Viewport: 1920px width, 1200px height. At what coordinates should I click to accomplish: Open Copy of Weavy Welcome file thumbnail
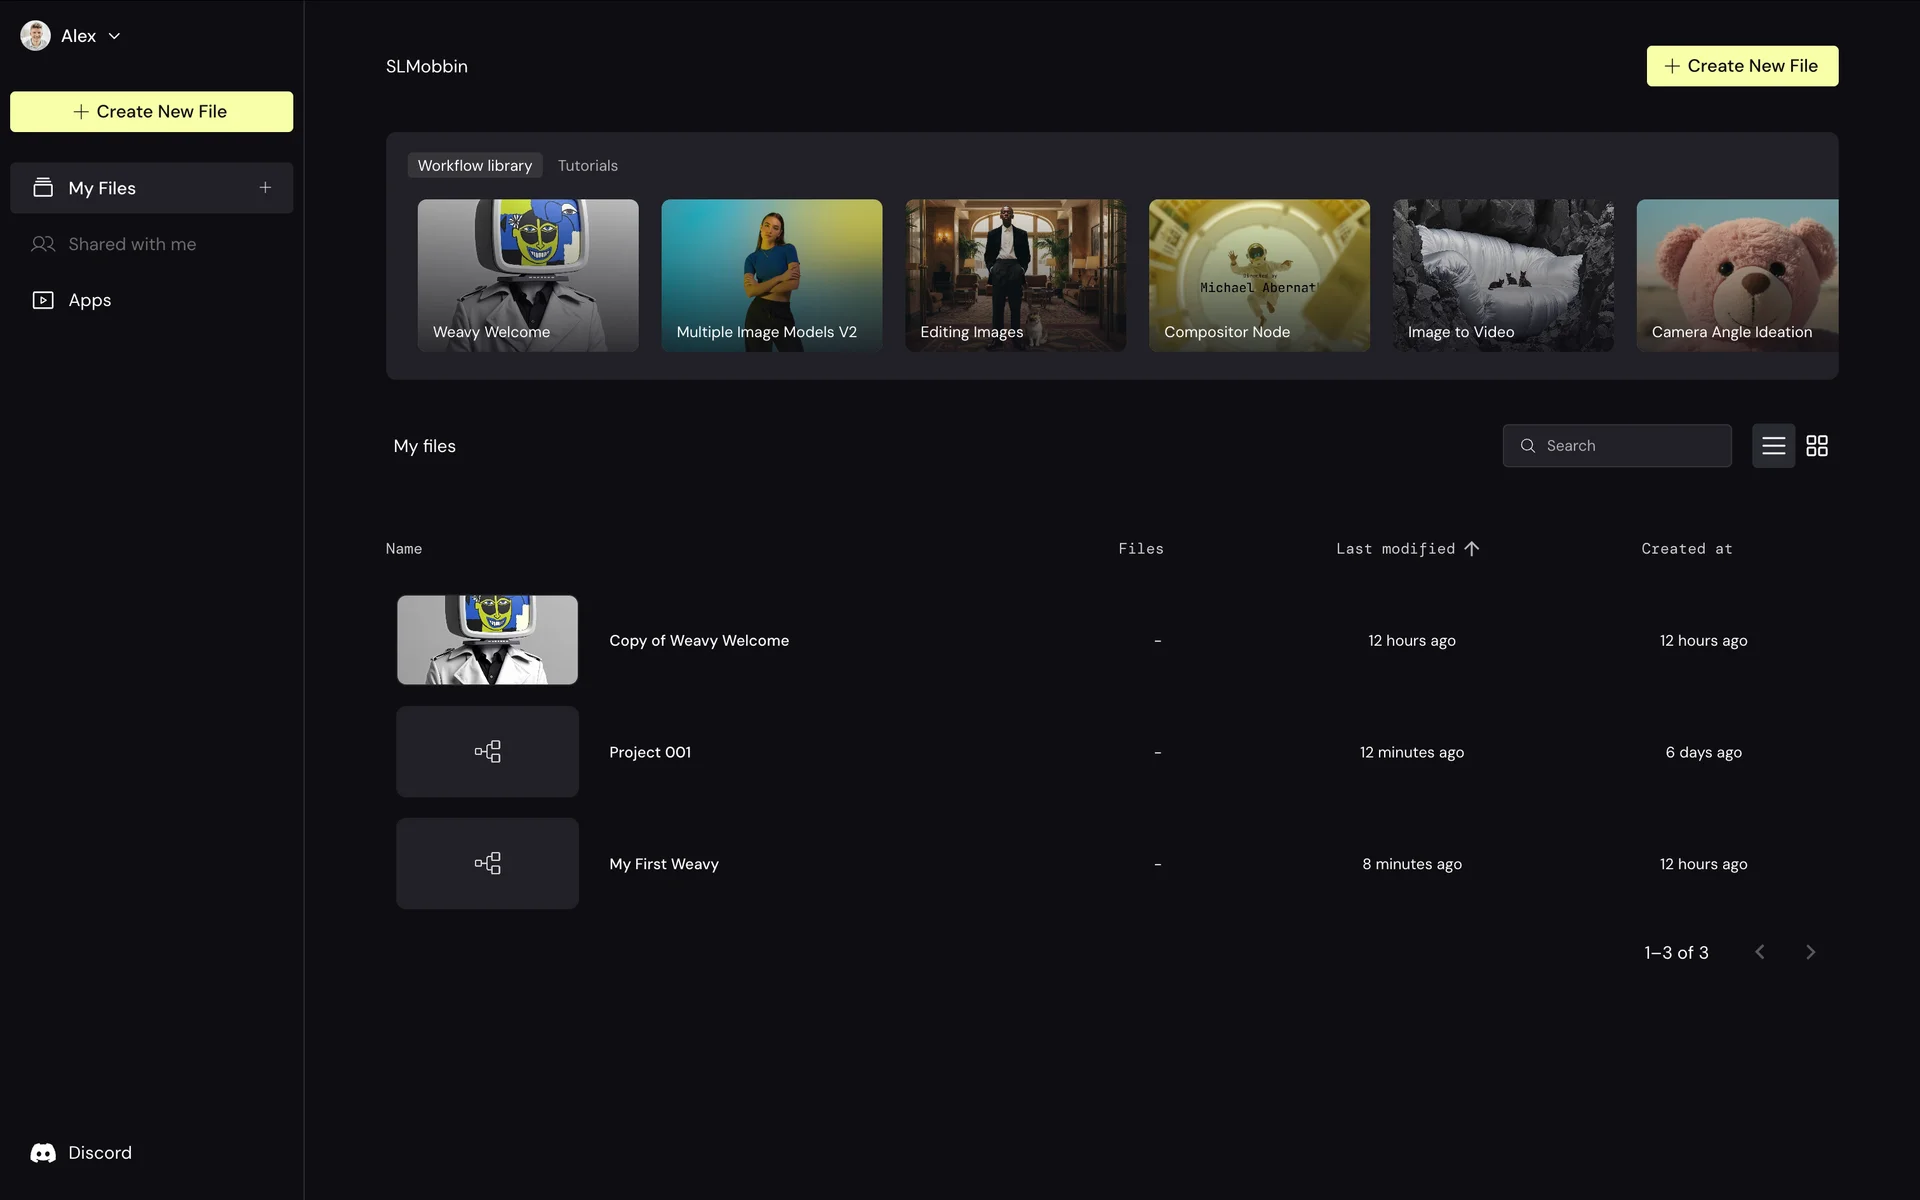(x=487, y=640)
